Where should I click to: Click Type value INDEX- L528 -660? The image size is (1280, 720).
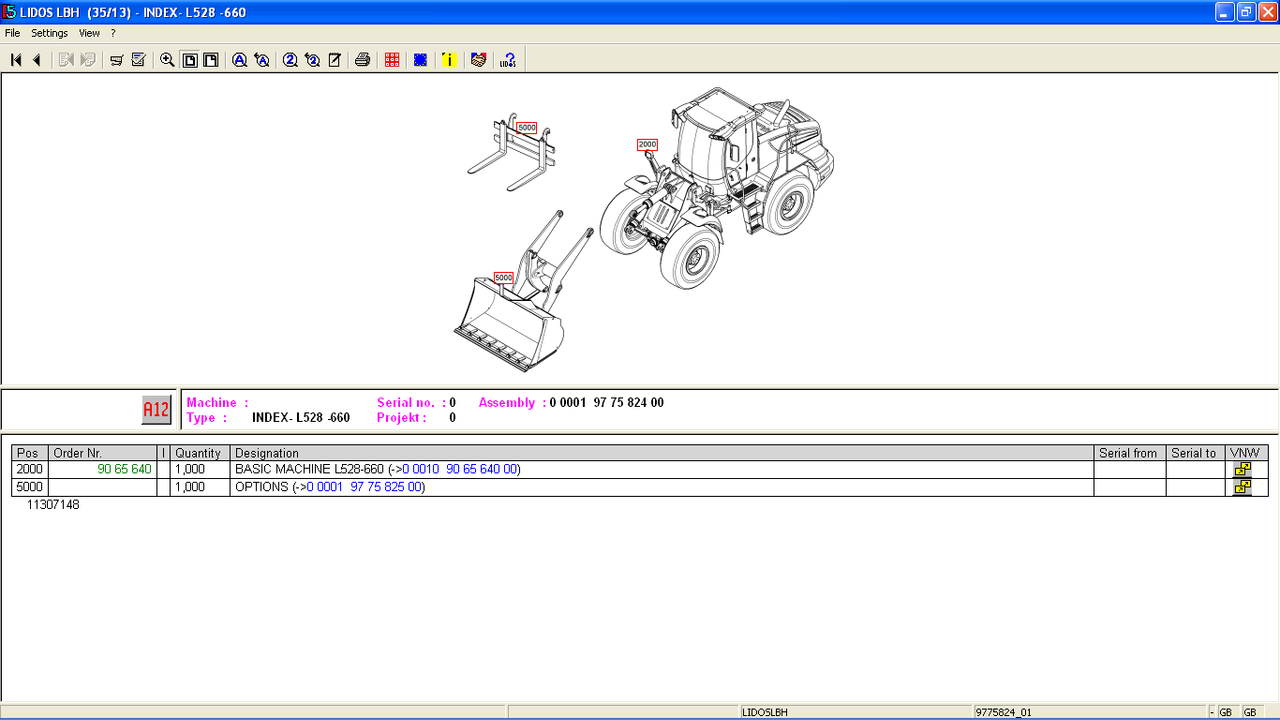[301, 418]
